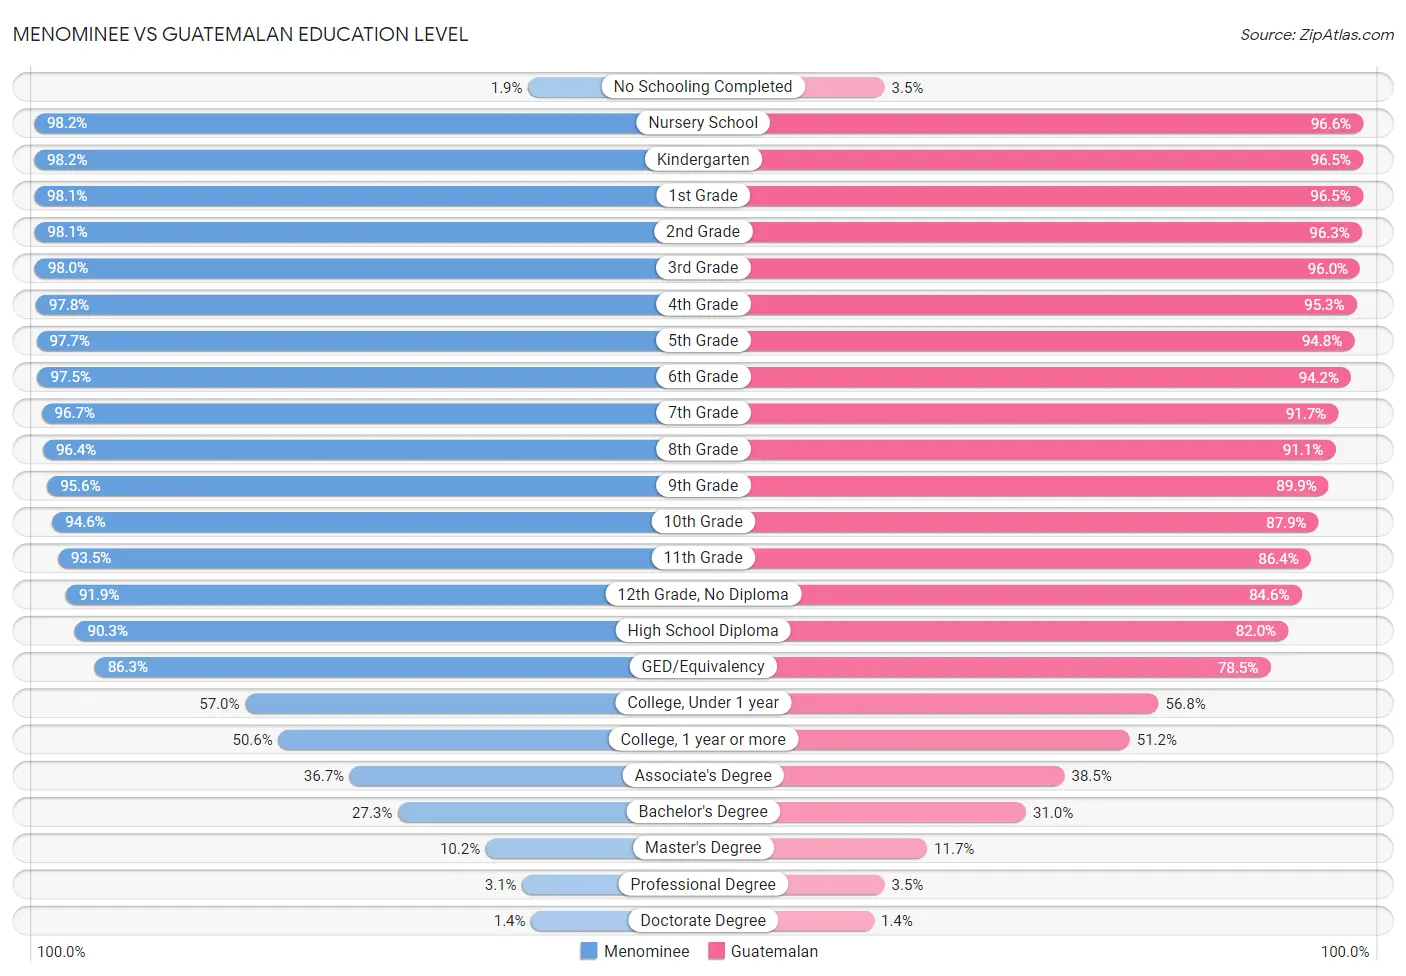Click the pink Guatemalan legend swatch
Image resolution: width=1406 pixels, height=976 pixels.
click(x=716, y=951)
